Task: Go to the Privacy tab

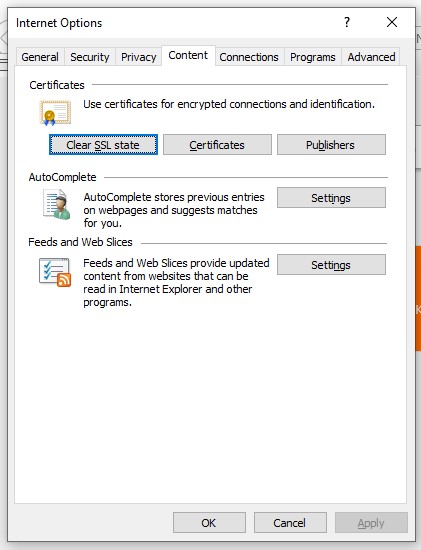Action: click(x=139, y=57)
